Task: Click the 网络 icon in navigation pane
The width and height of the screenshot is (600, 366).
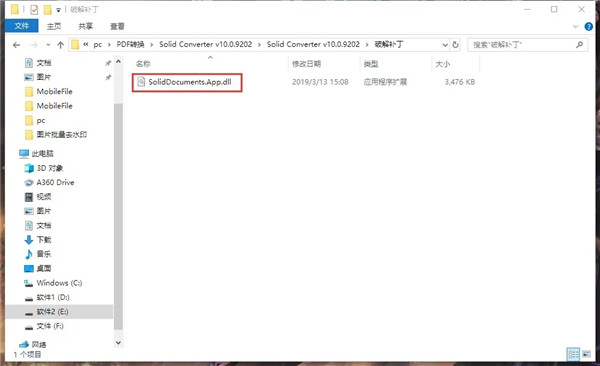Action: [24, 345]
